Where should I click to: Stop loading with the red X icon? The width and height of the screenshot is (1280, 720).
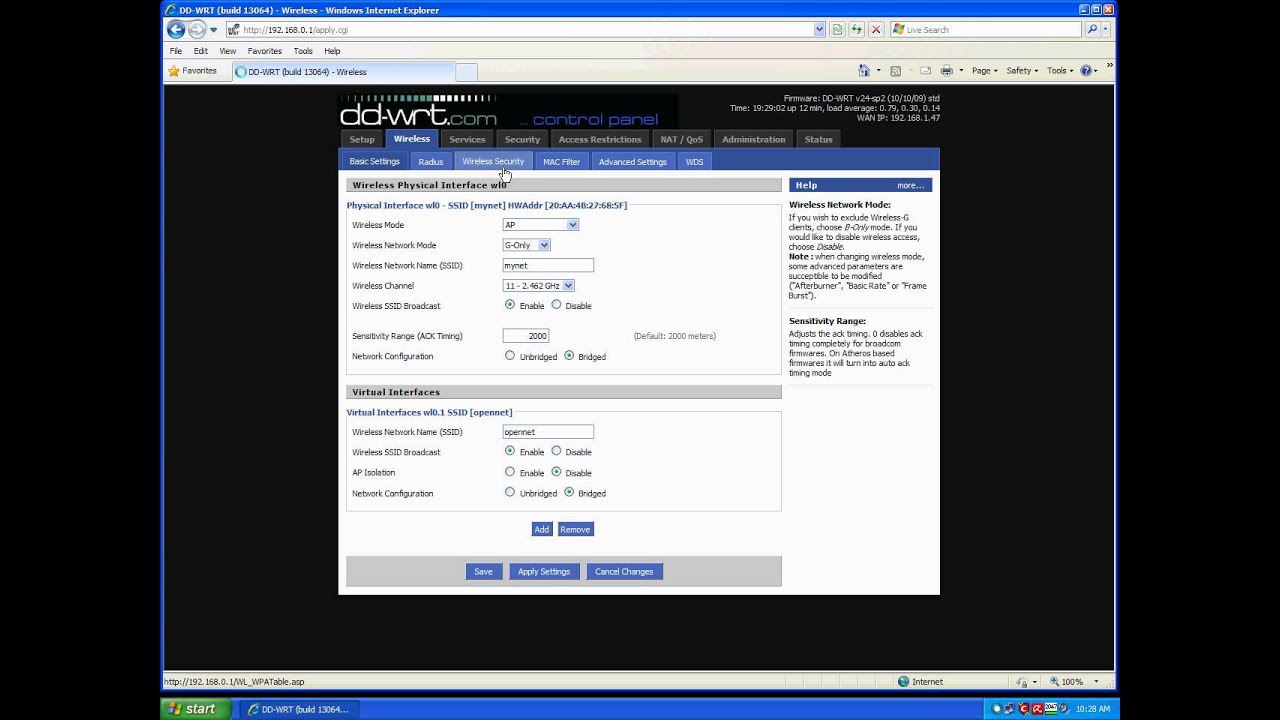(x=876, y=30)
